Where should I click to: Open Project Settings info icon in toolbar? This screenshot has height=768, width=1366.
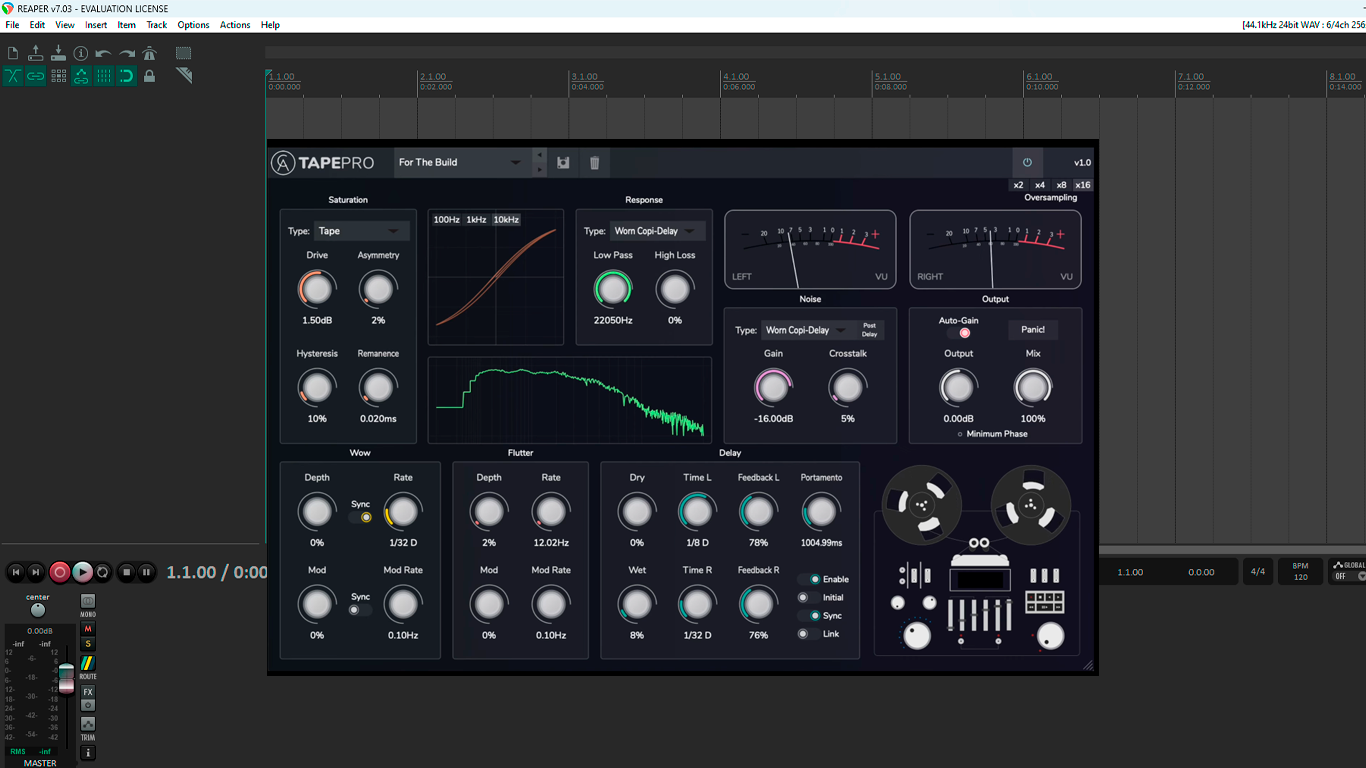[81, 53]
